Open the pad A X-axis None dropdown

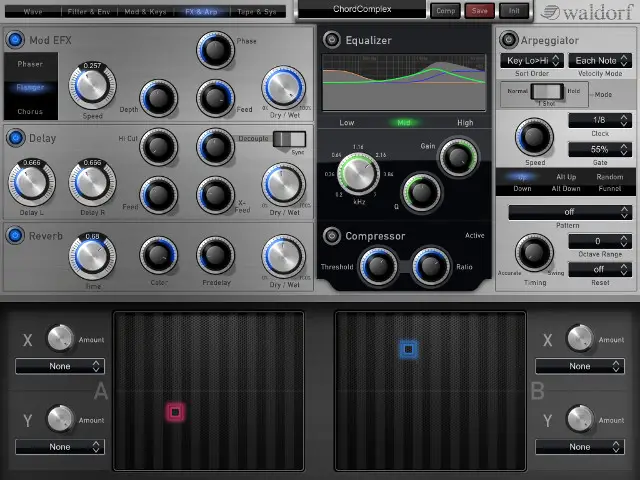click(x=60, y=367)
